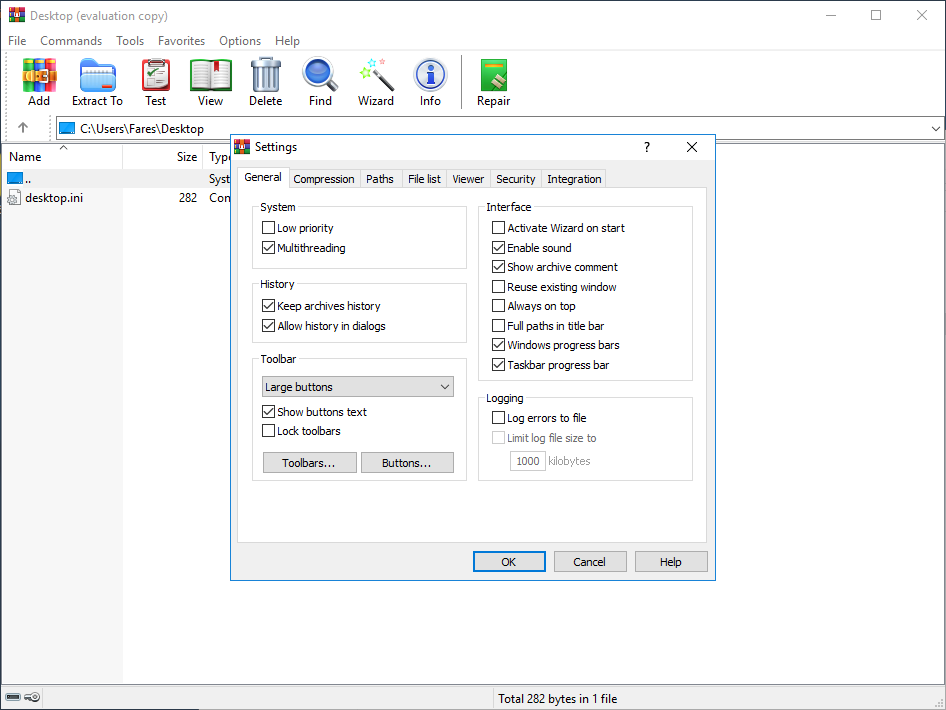Viewport: 946px width, 710px height.
Task: Disable the Enable sound checkbox
Action: coord(498,247)
